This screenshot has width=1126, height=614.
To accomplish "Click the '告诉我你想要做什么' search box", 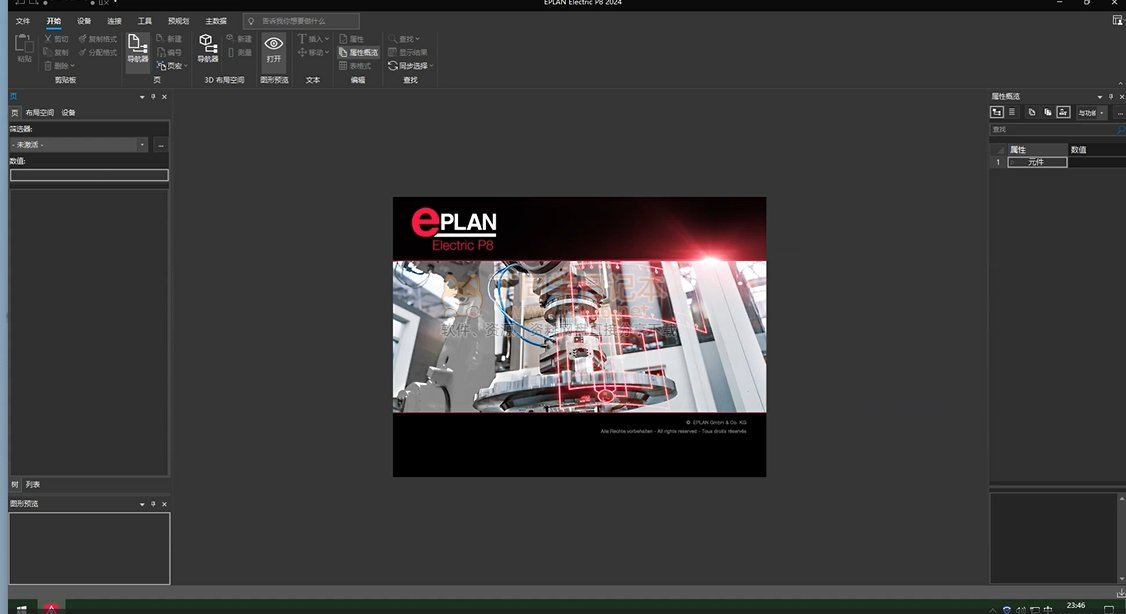I will click(x=301, y=21).
